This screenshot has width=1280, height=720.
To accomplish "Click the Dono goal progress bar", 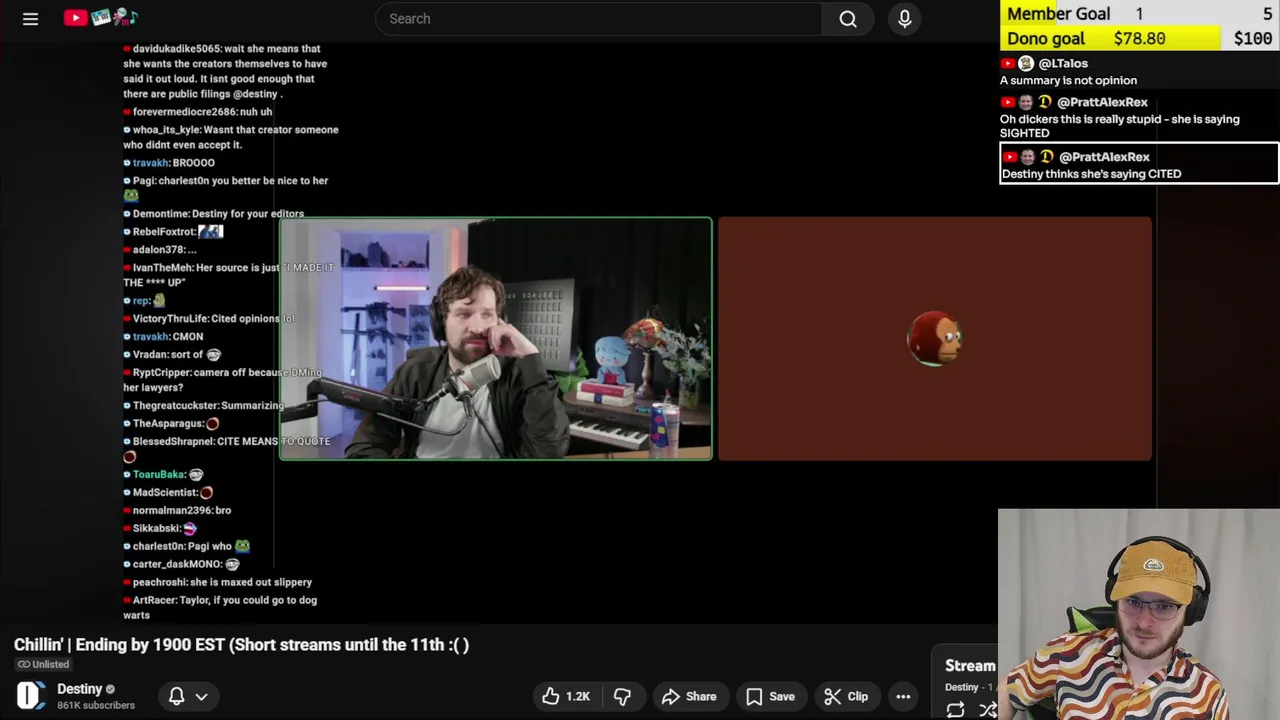I will coord(1139,38).
